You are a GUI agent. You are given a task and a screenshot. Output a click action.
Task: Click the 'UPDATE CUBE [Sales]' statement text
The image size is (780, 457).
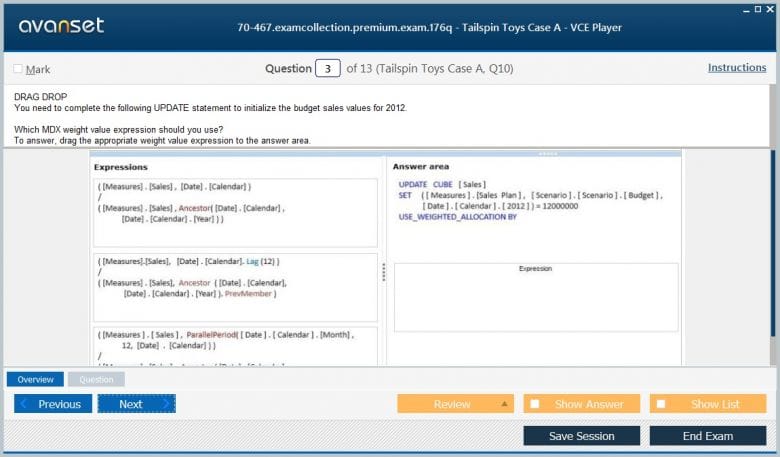tap(442, 184)
